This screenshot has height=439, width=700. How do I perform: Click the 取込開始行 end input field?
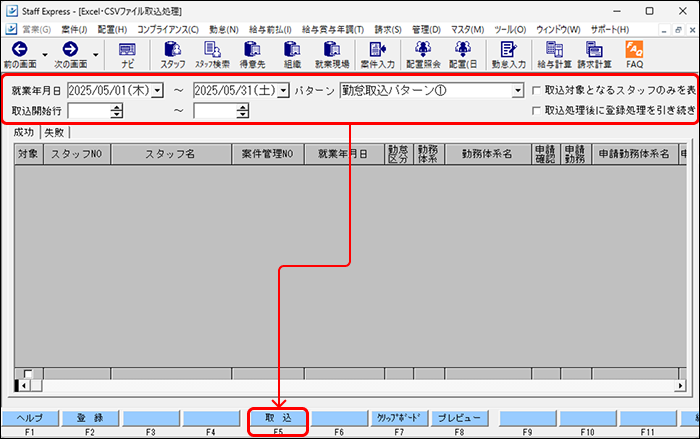coord(215,111)
